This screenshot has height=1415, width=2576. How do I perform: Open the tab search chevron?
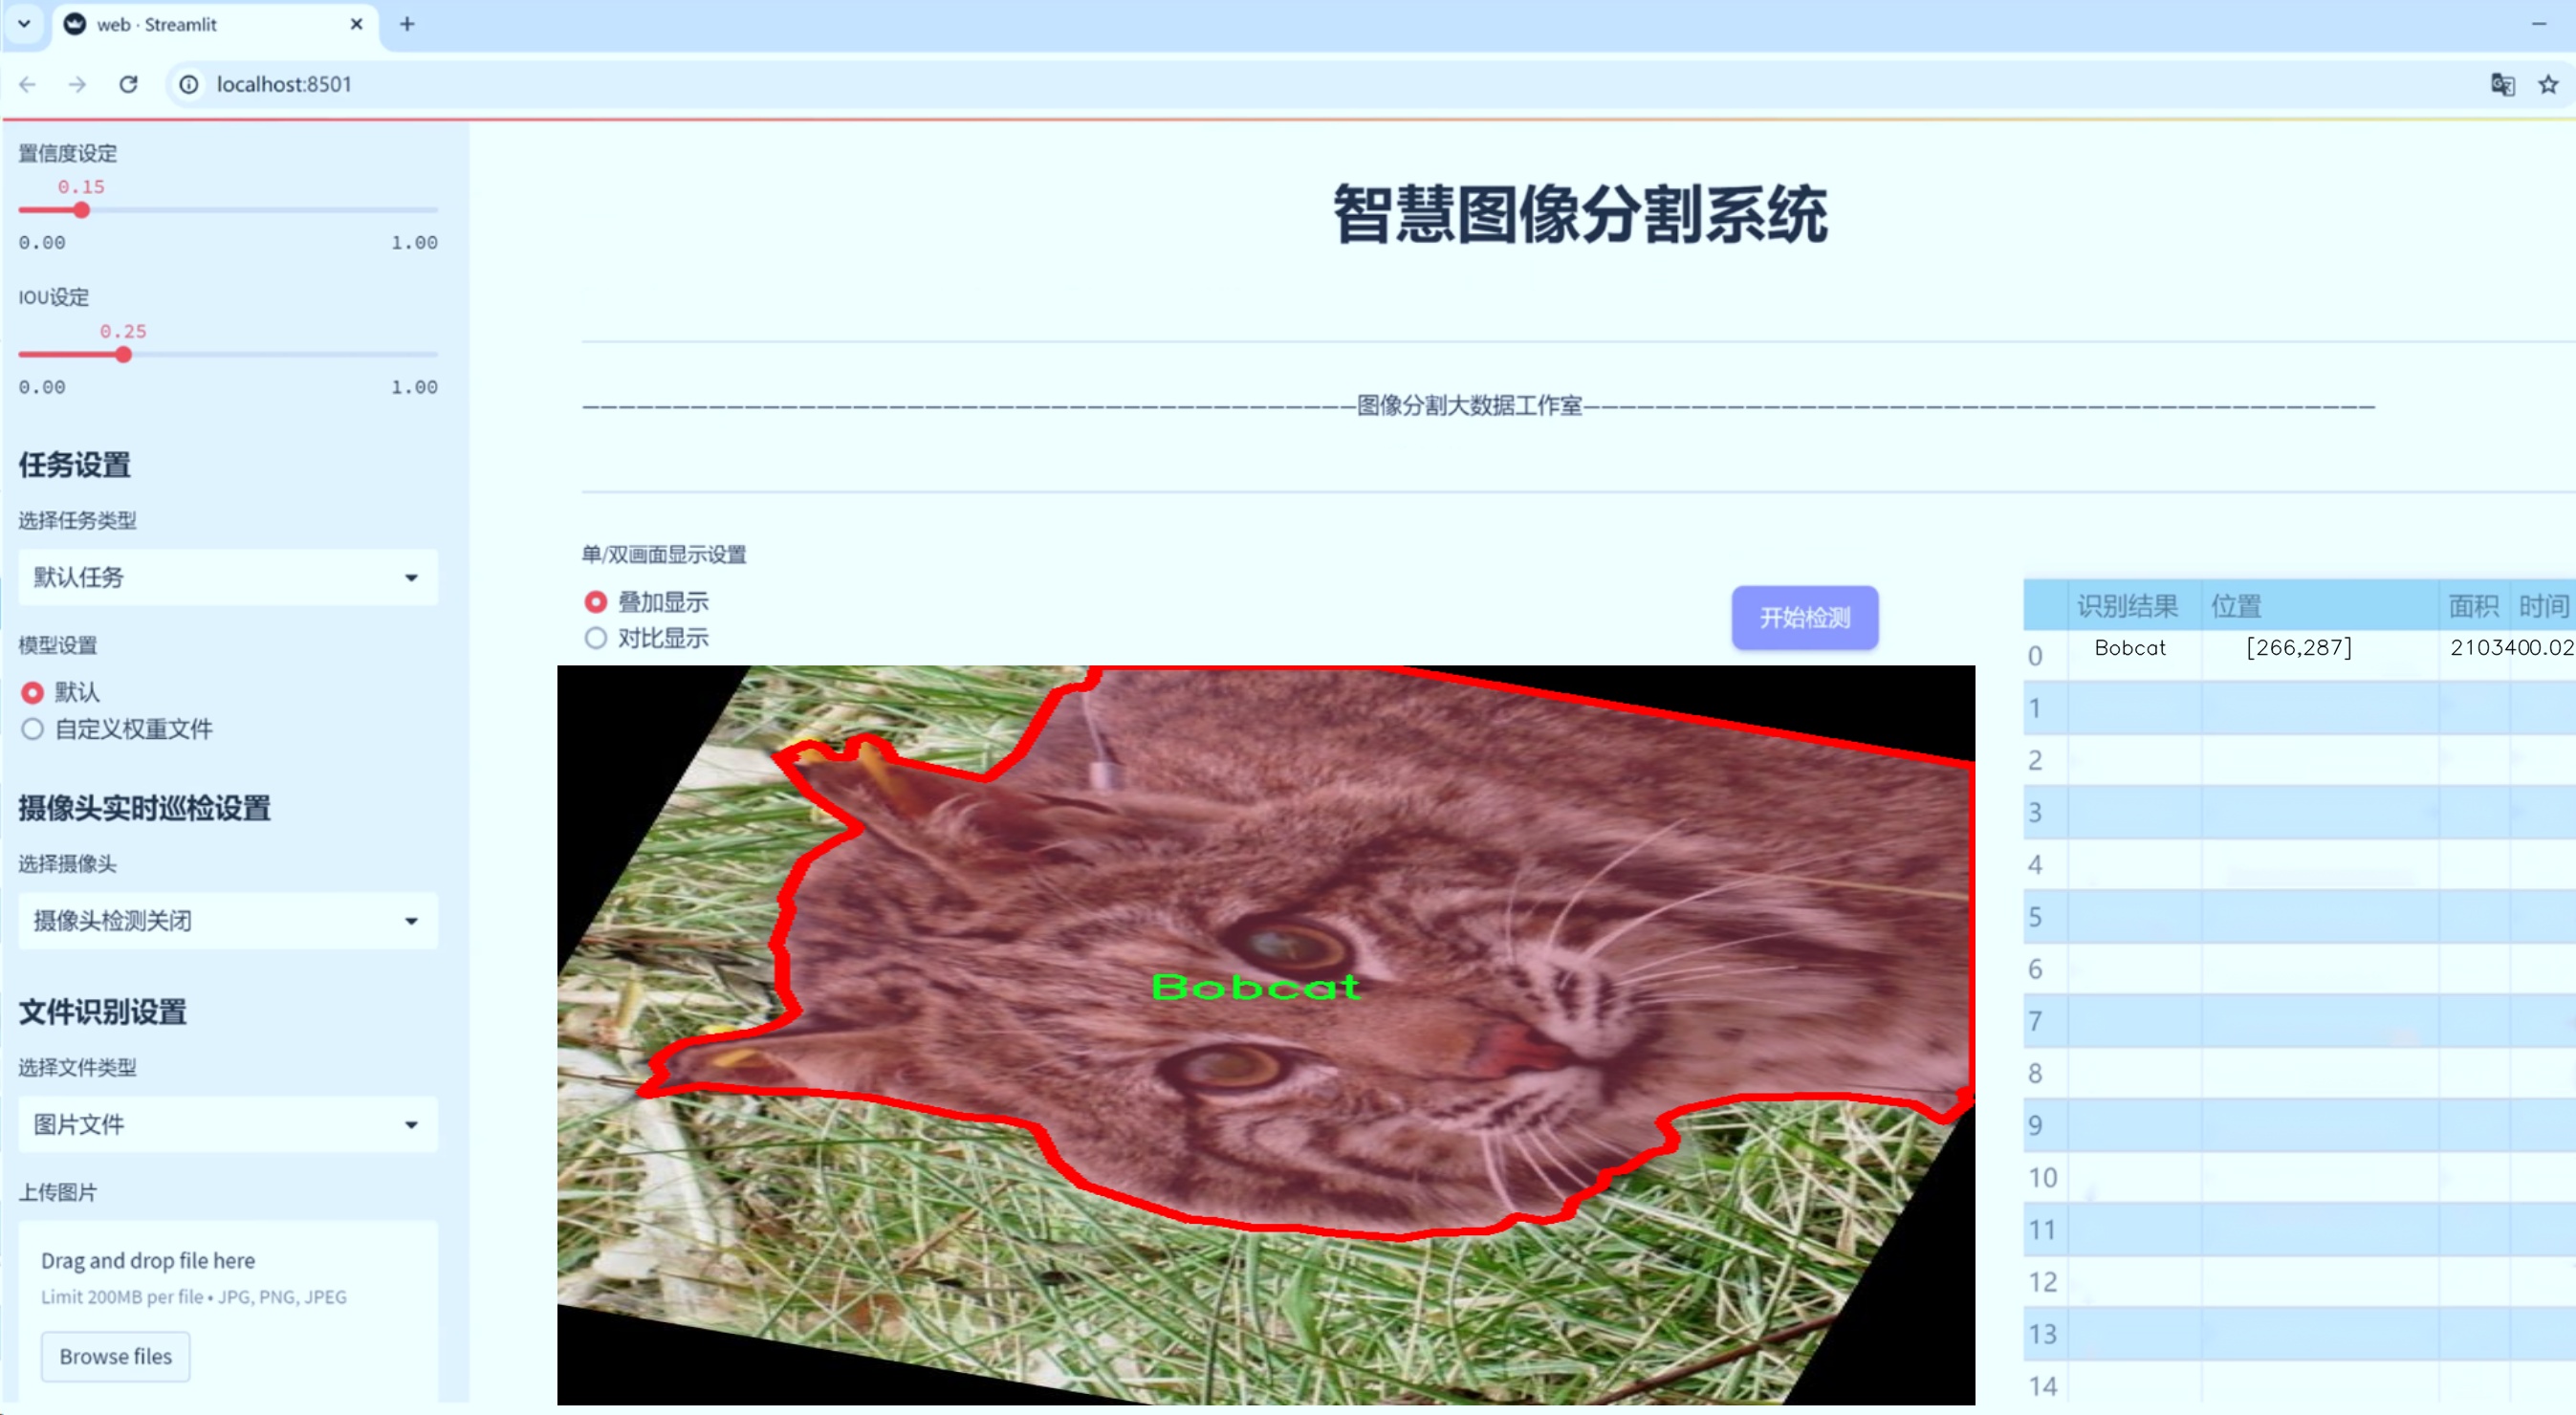pyautogui.click(x=24, y=24)
